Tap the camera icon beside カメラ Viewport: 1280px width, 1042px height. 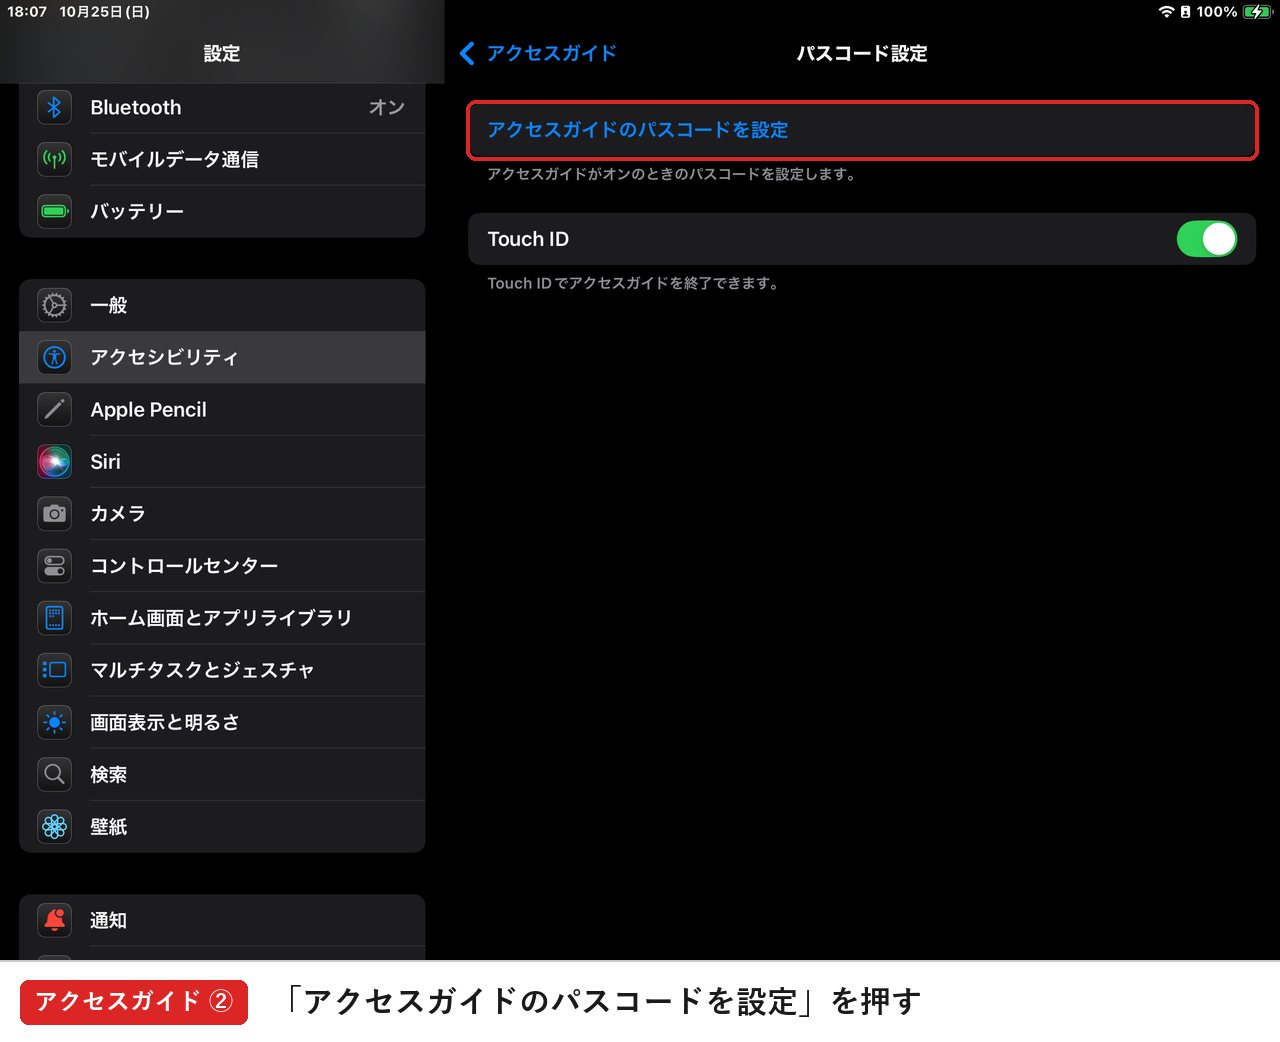pyautogui.click(x=55, y=513)
